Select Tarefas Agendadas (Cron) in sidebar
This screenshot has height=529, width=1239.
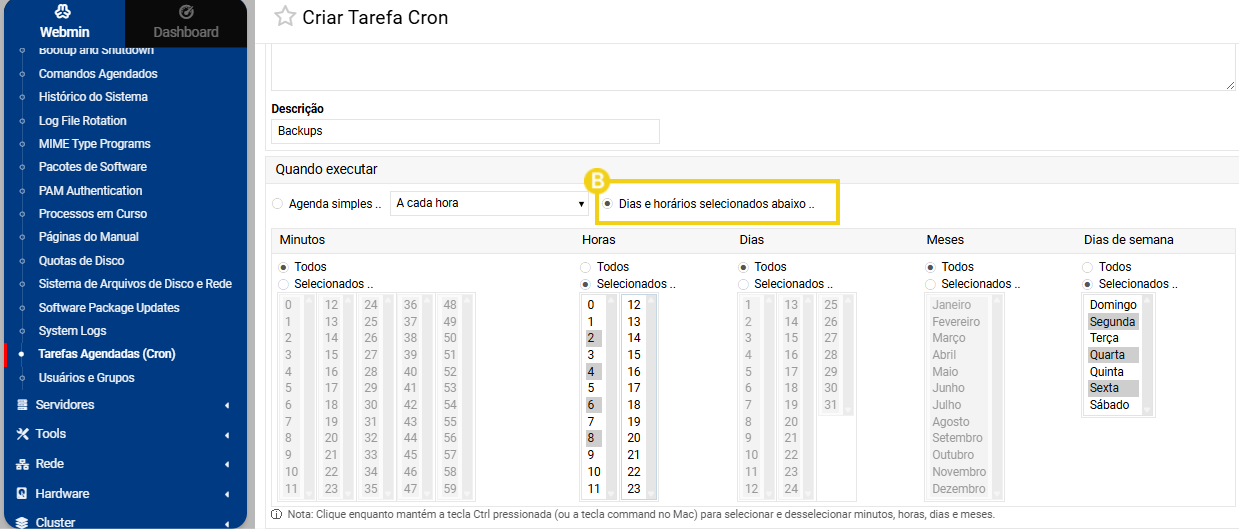pyautogui.click(x=107, y=354)
